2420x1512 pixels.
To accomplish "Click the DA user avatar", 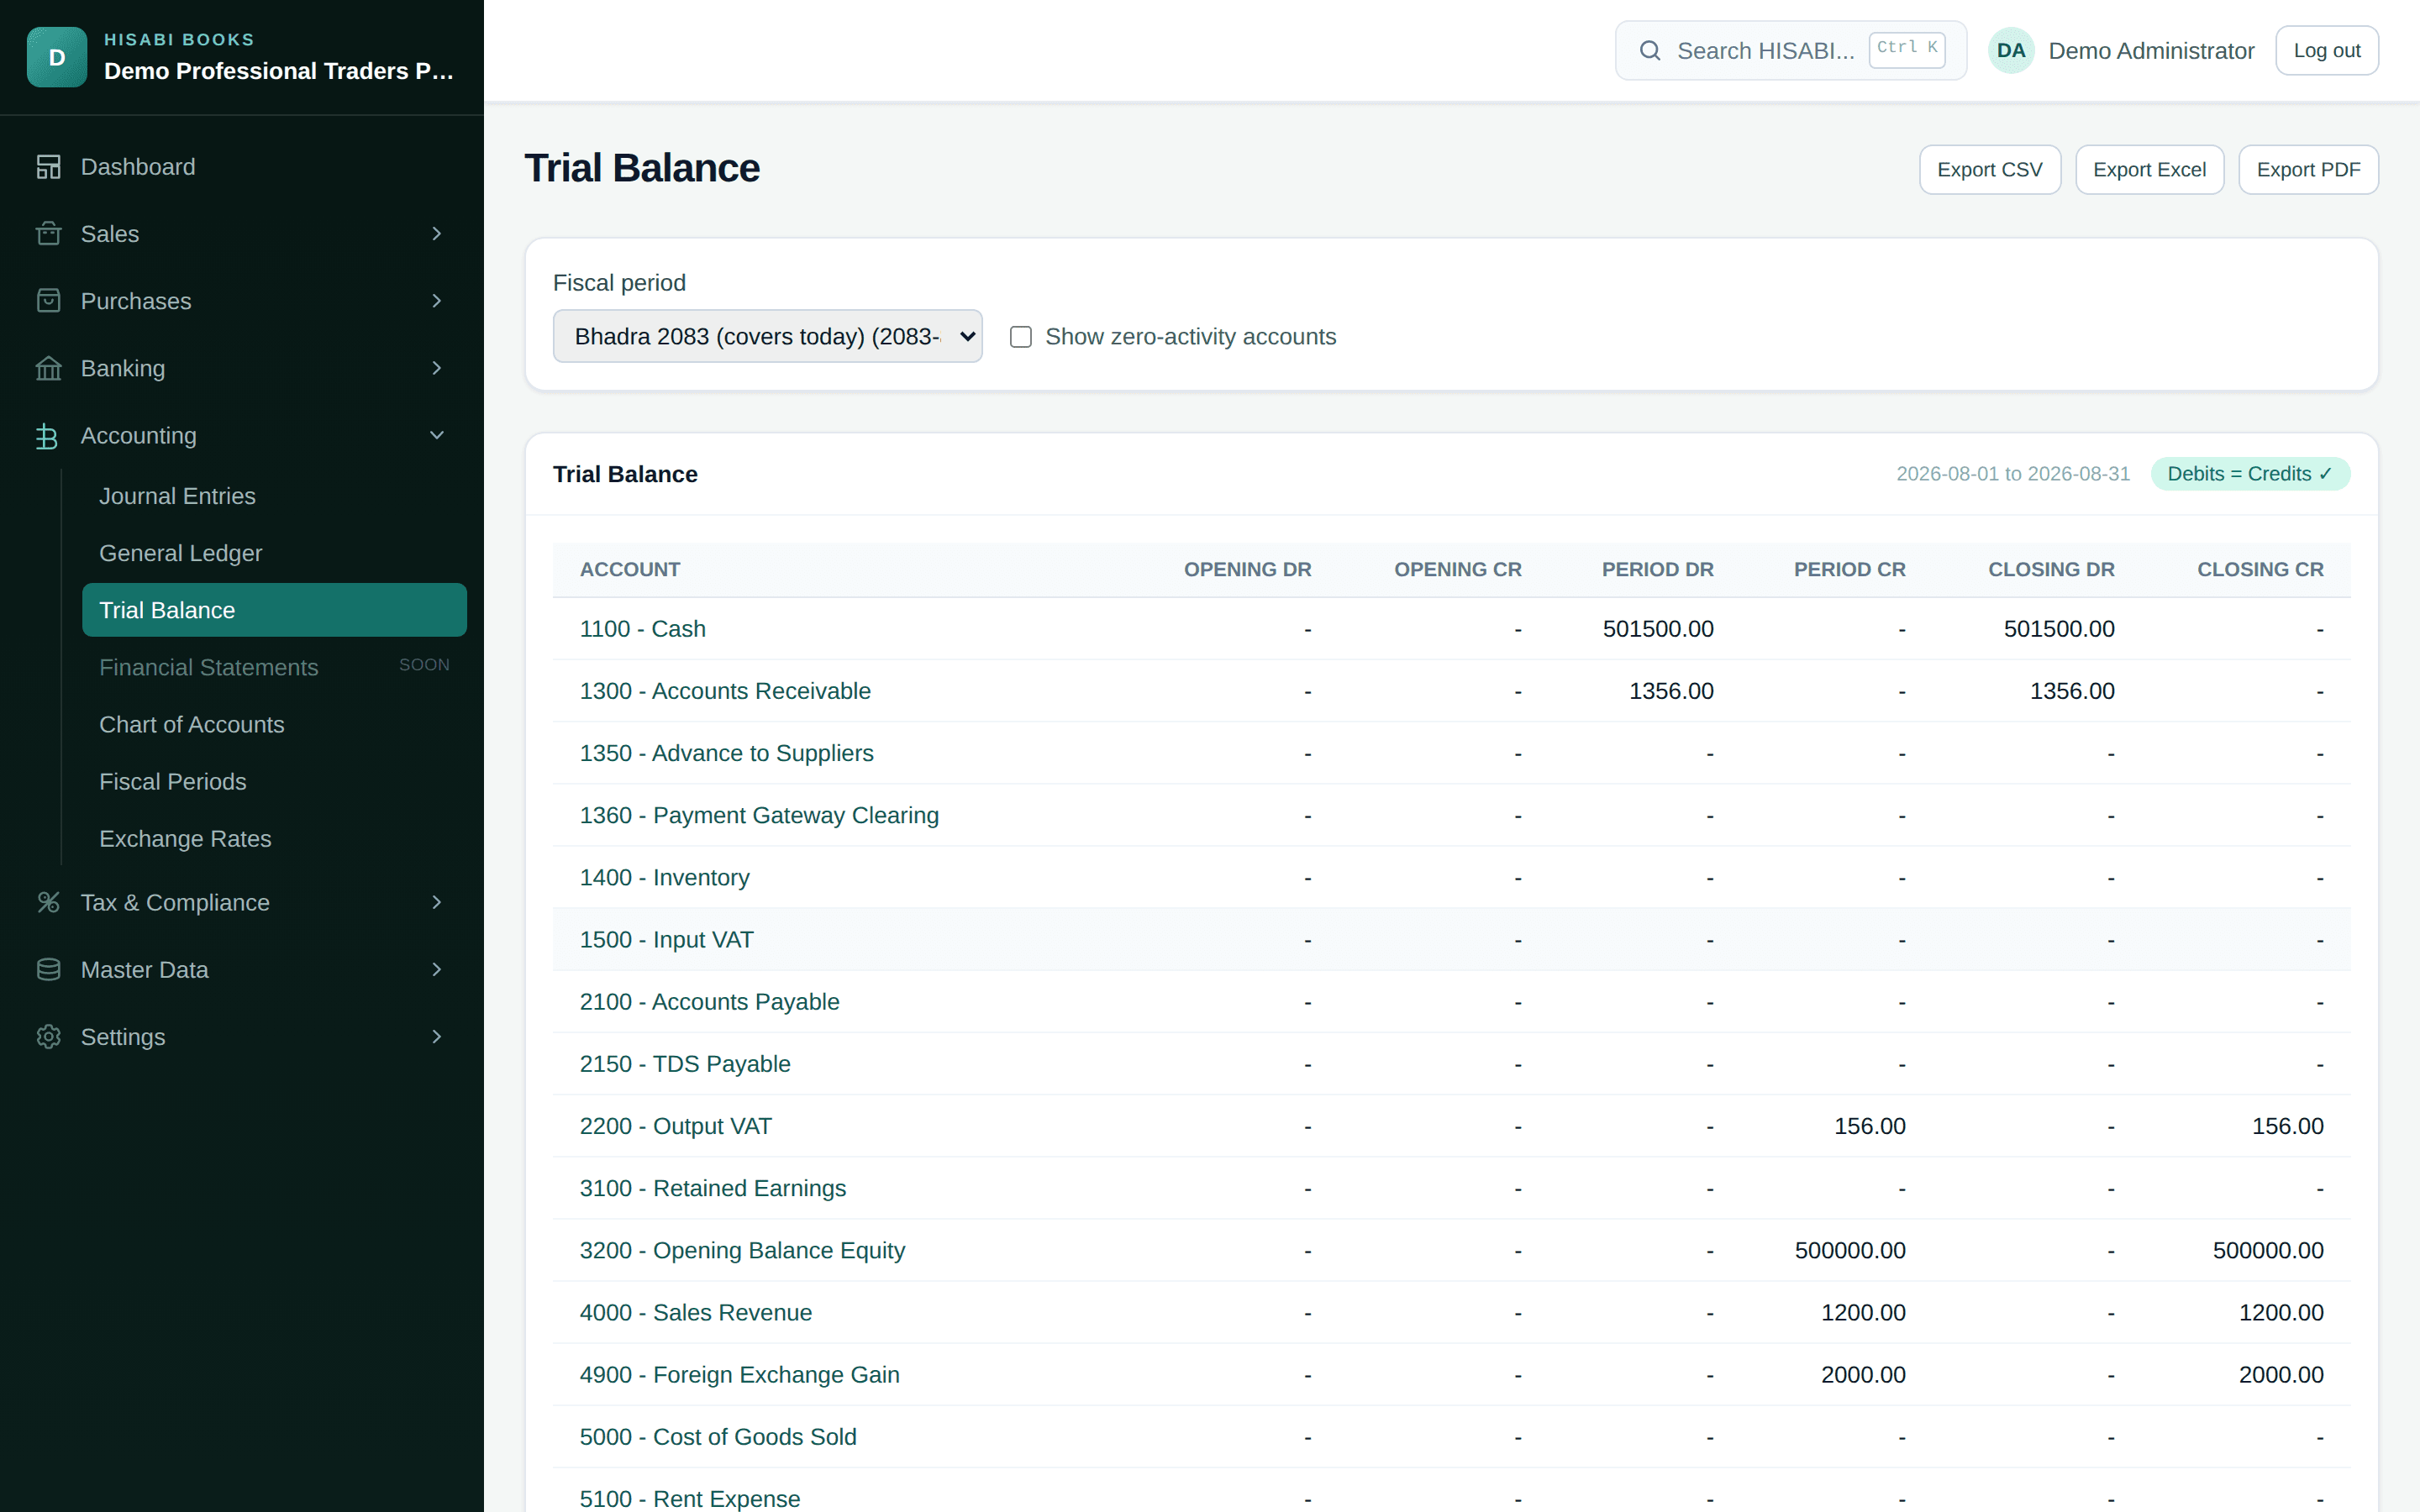I will pos(2011,51).
